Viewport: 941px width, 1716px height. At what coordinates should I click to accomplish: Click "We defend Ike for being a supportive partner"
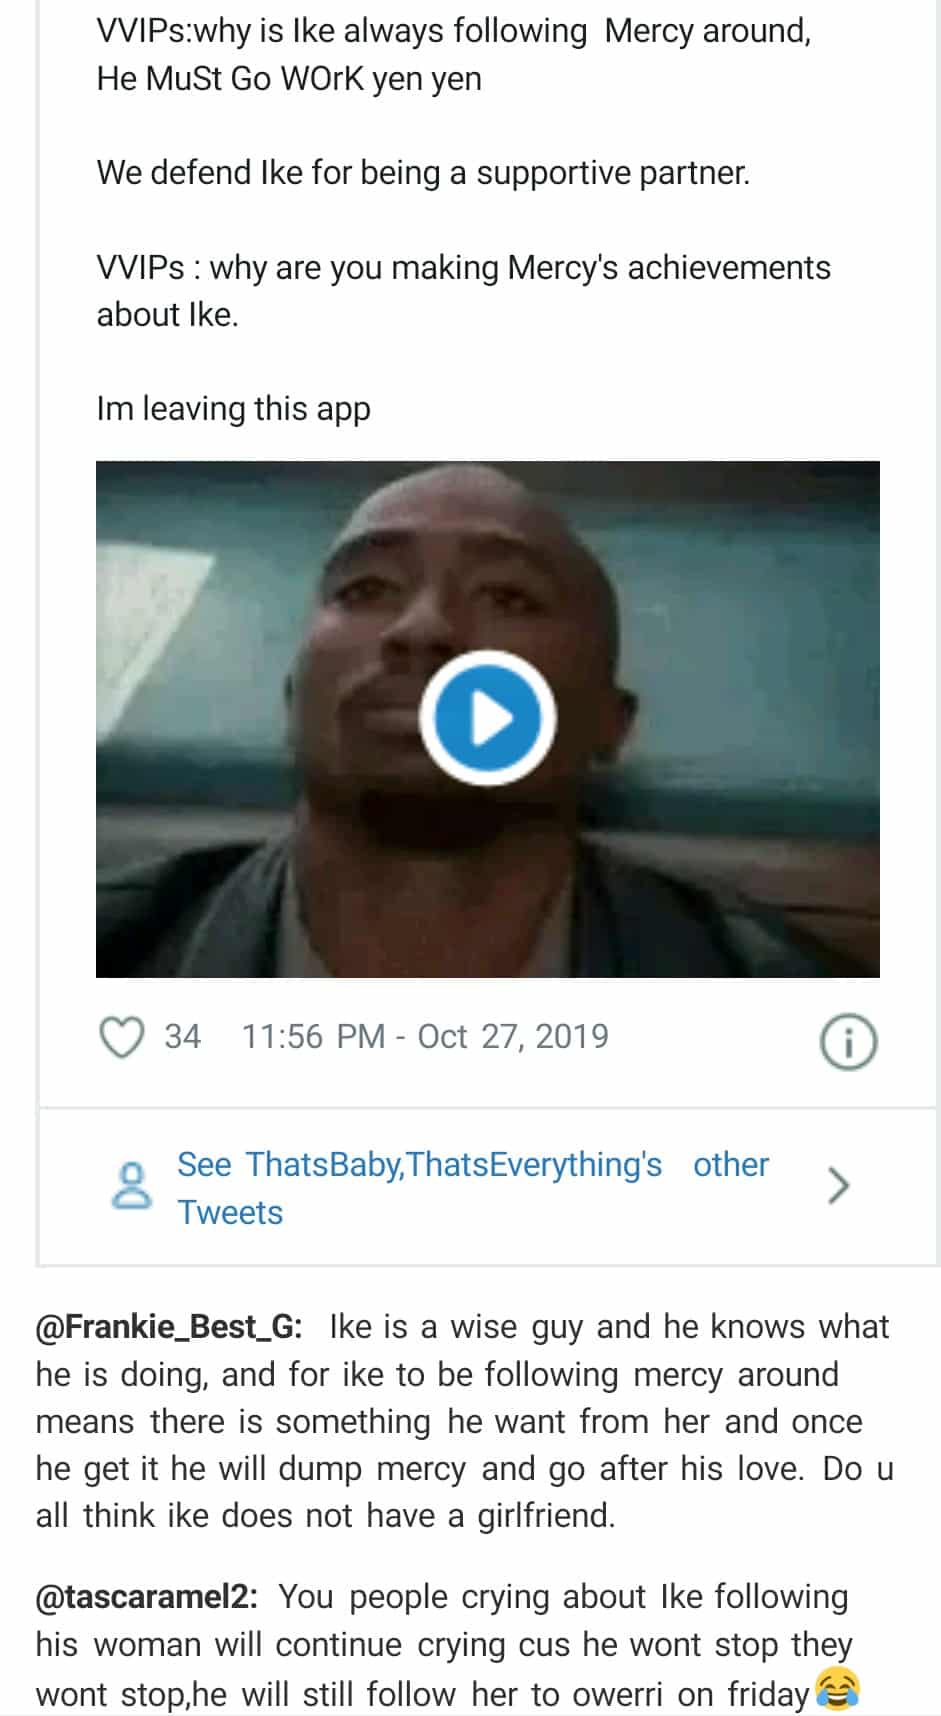tap(422, 173)
